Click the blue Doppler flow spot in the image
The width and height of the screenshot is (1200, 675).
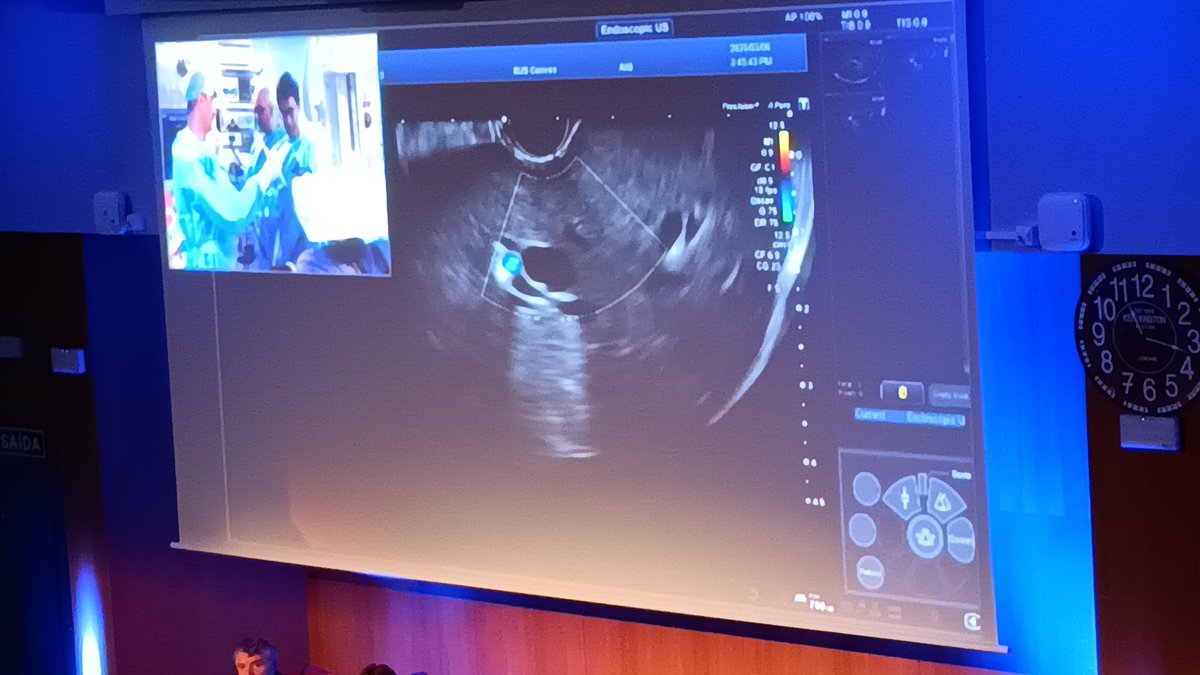pos(510,263)
